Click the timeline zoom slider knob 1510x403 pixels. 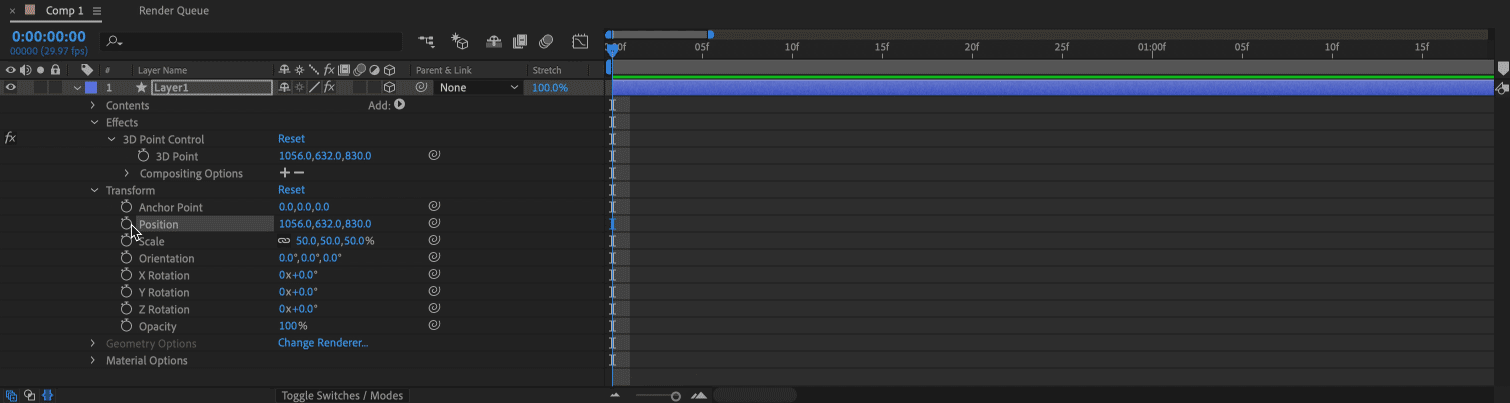tap(676, 396)
